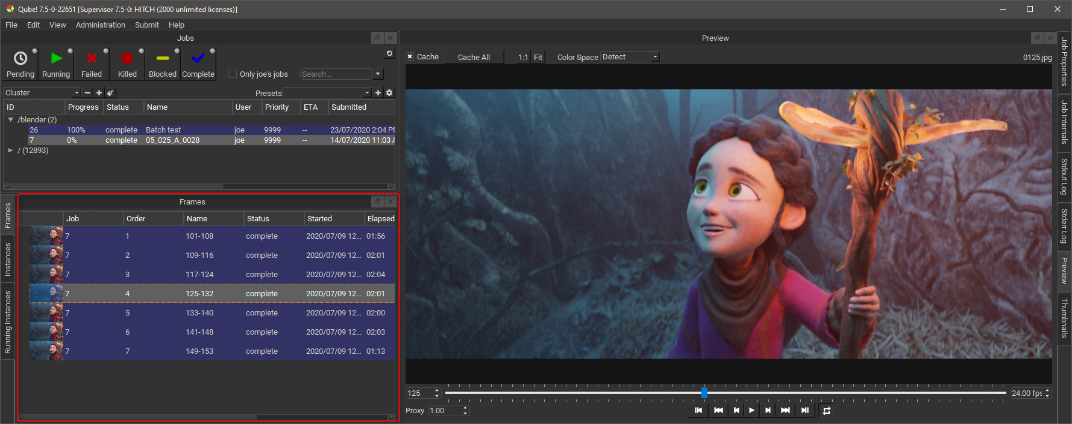This screenshot has width=1072, height=424.
Task: Click the preview timeline slider handle
Action: (x=704, y=393)
